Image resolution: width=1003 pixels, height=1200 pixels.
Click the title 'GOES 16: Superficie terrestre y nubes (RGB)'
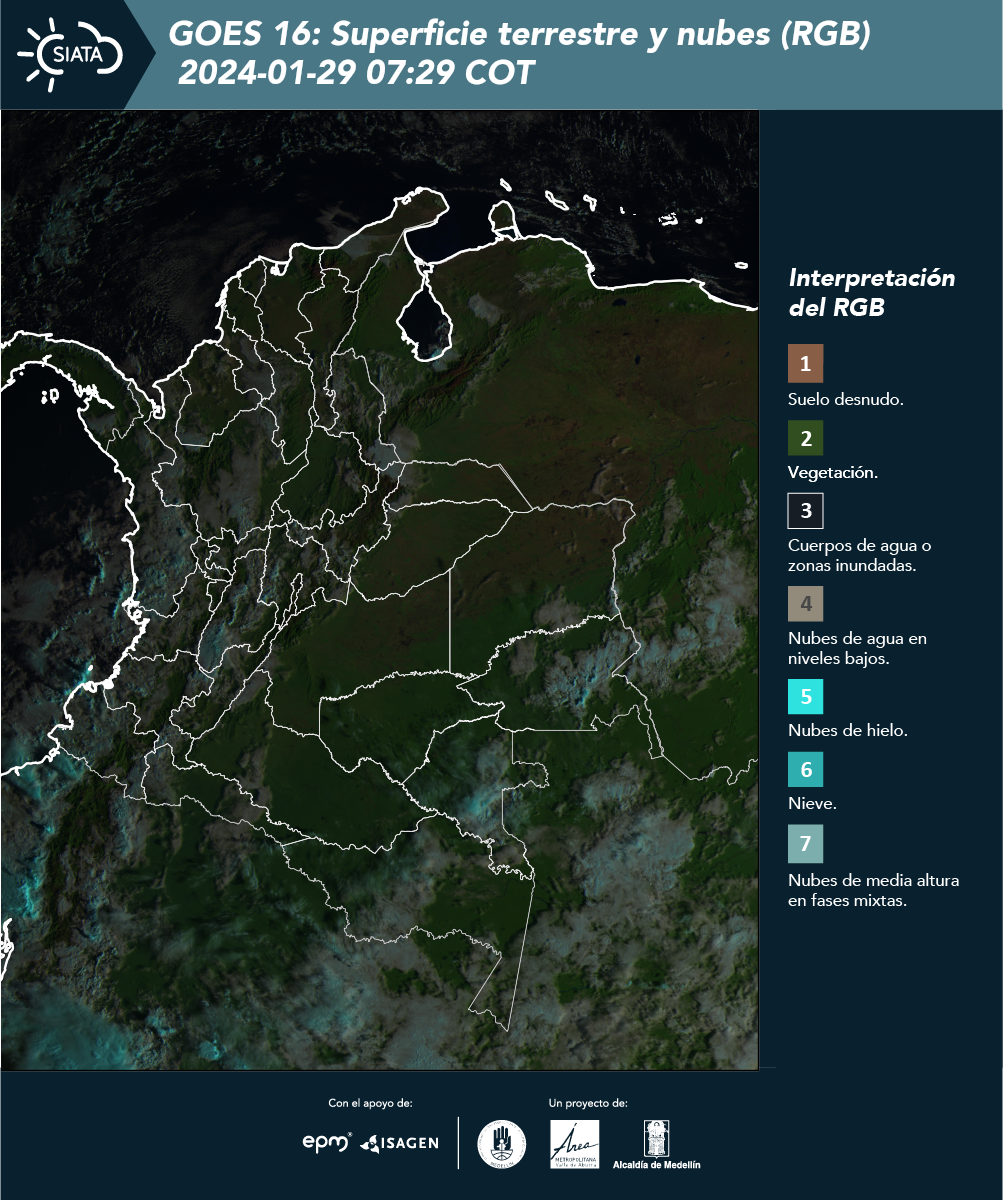click(x=520, y=35)
